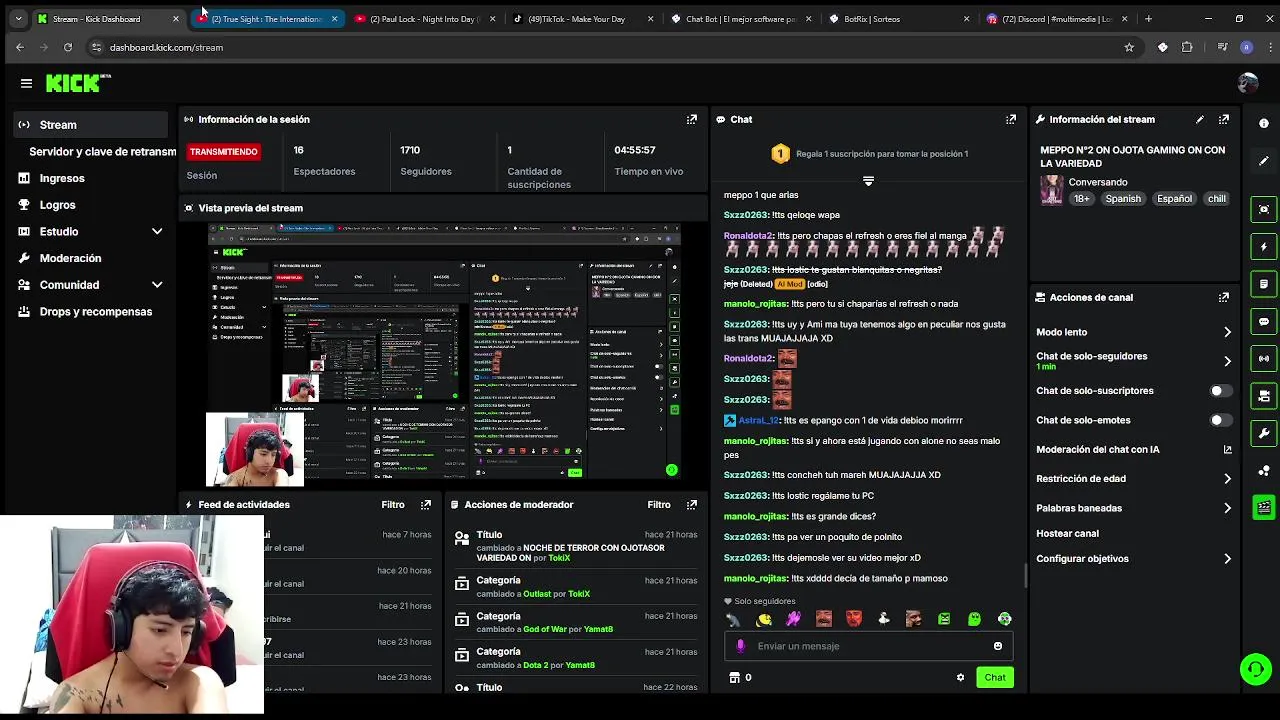The height and width of the screenshot is (720, 1280).
Task: Toggle Chat de solo-suscriptores switch
Action: tap(1221, 391)
